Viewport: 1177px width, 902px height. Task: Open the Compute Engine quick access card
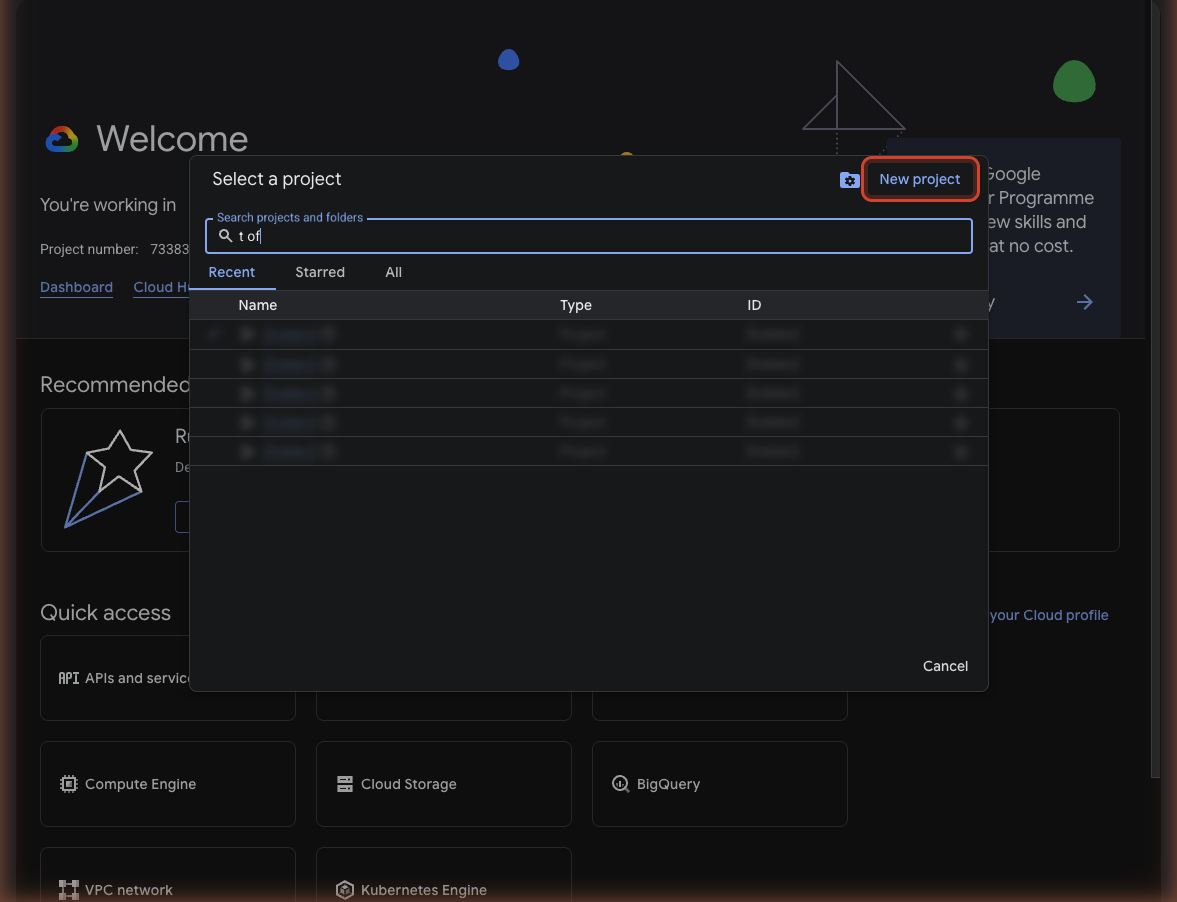point(167,784)
